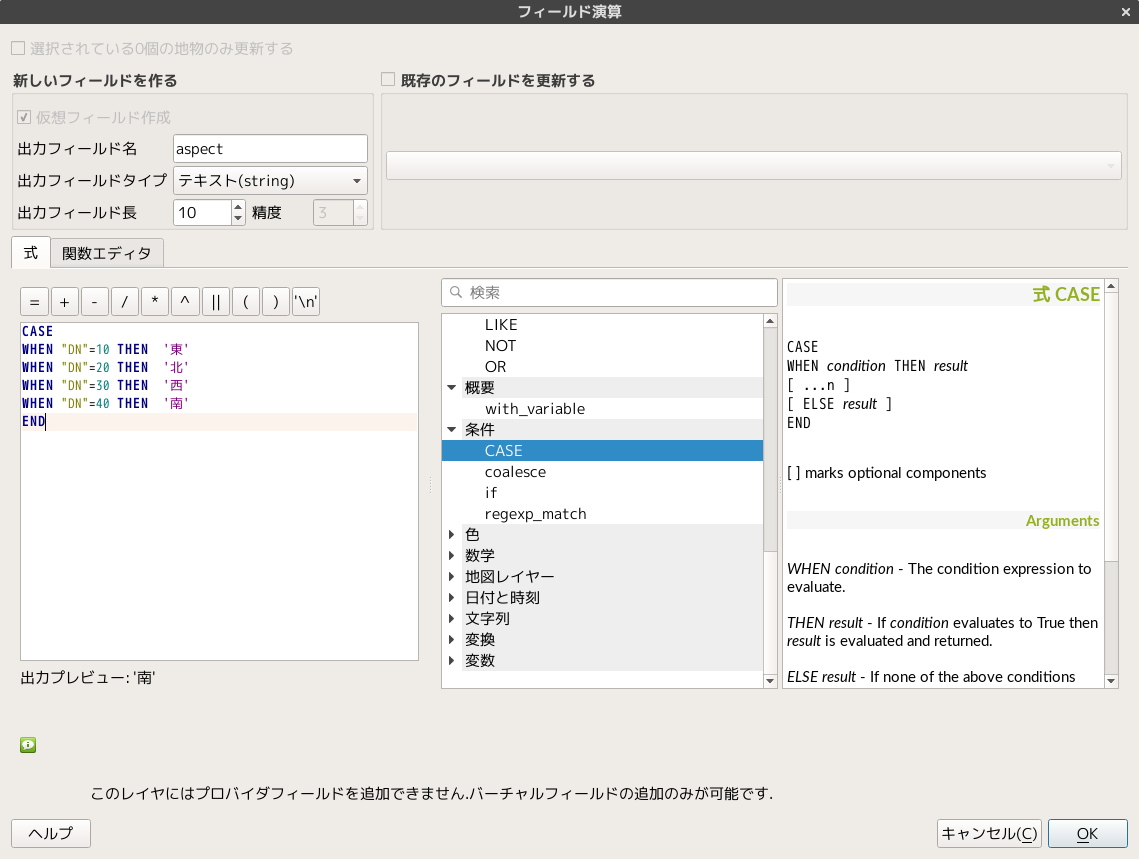Open the output field type dropdown
This screenshot has width=1139, height=859.
click(270, 181)
